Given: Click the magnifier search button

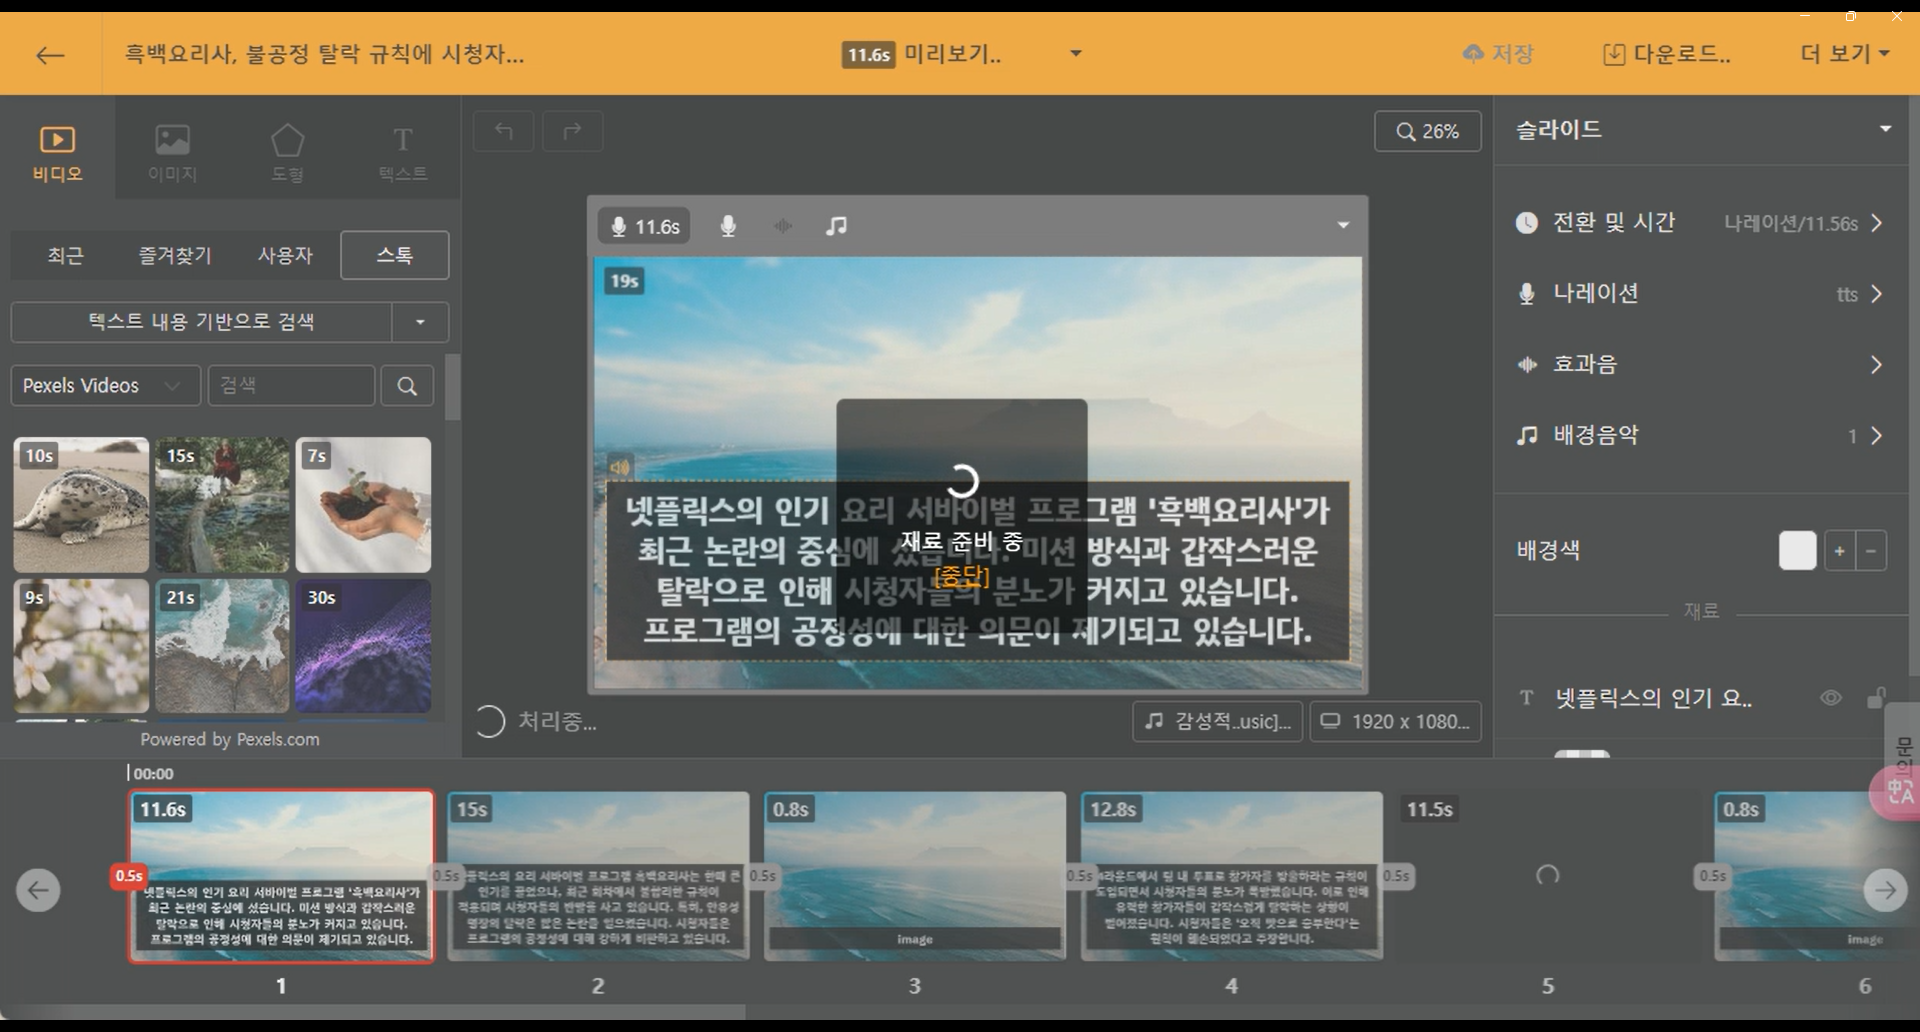Looking at the screenshot, I should click(407, 385).
